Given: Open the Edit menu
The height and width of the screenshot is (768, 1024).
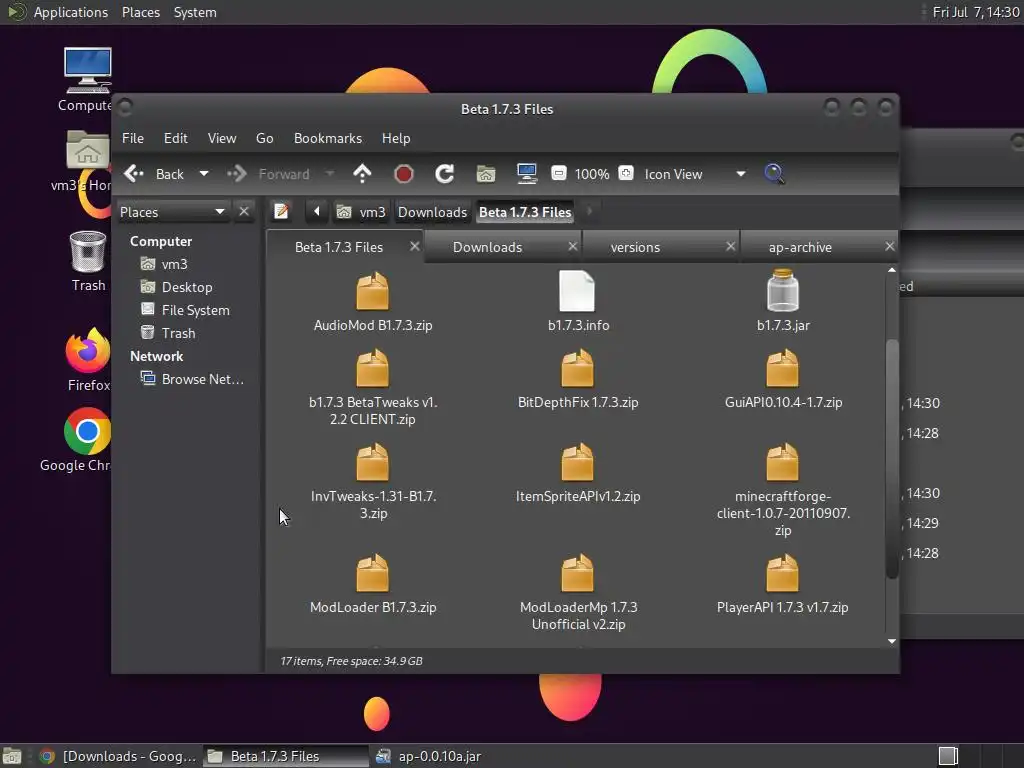Looking at the screenshot, I should pyautogui.click(x=176, y=138).
